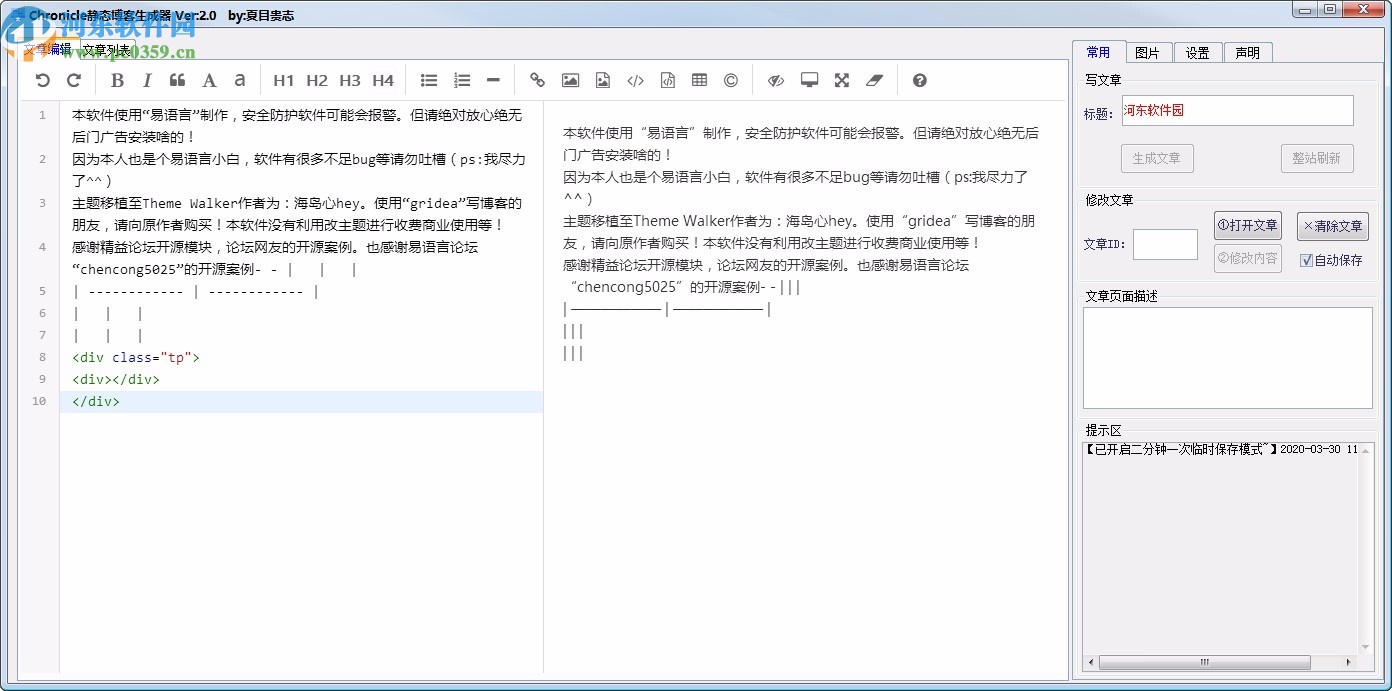Open the 声明 tab
The image size is (1392, 691).
point(1248,53)
